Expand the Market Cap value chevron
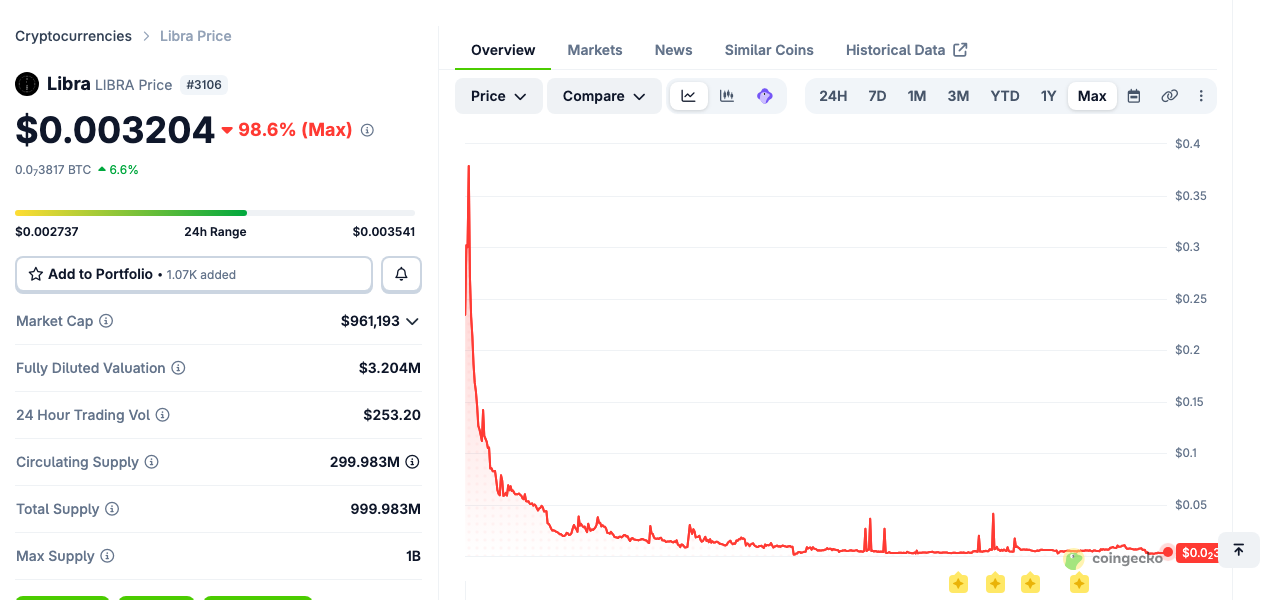The width and height of the screenshot is (1280, 600). click(x=412, y=321)
